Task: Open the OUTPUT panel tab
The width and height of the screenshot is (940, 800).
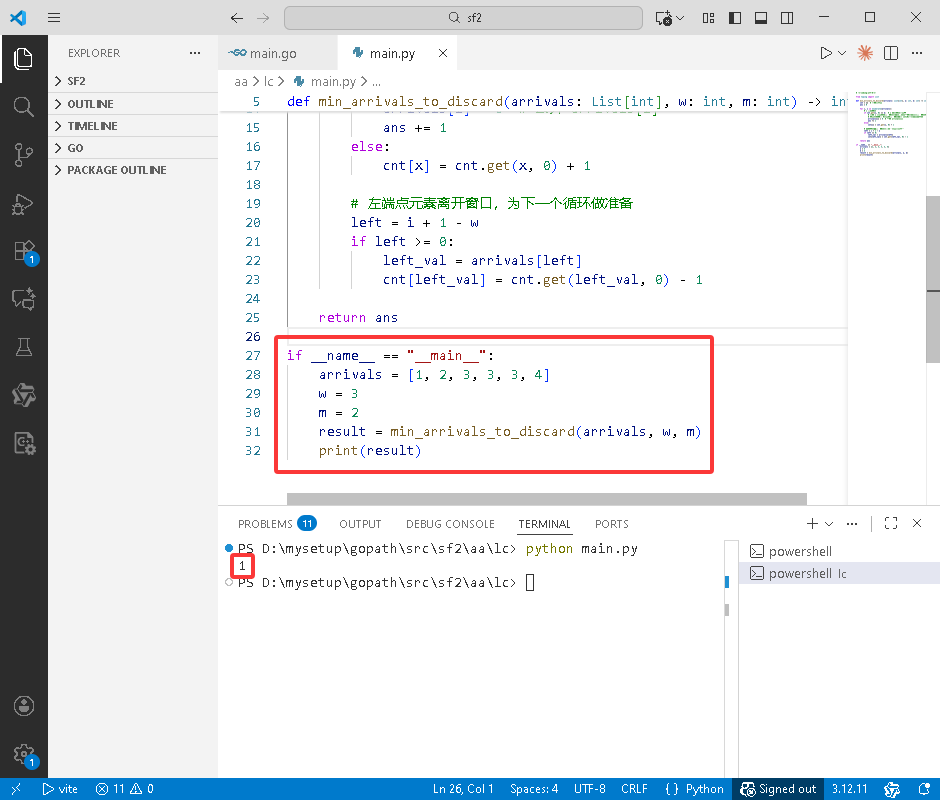Action: 360,524
